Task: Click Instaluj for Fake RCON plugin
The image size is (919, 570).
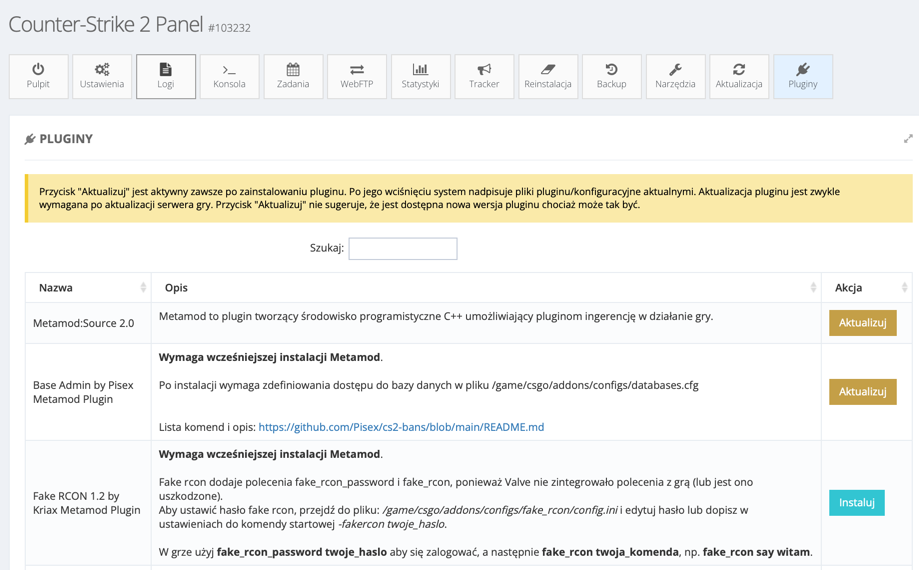Action: point(856,502)
